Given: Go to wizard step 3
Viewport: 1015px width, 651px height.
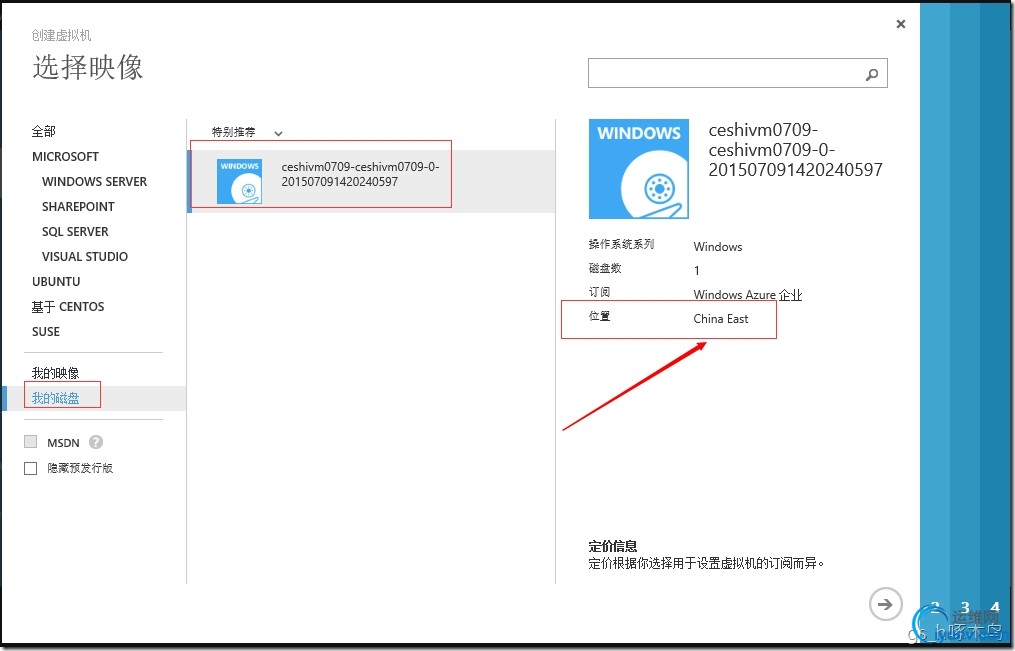Looking at the screenshot, I should pyautogui.click(x=965, y=608).
